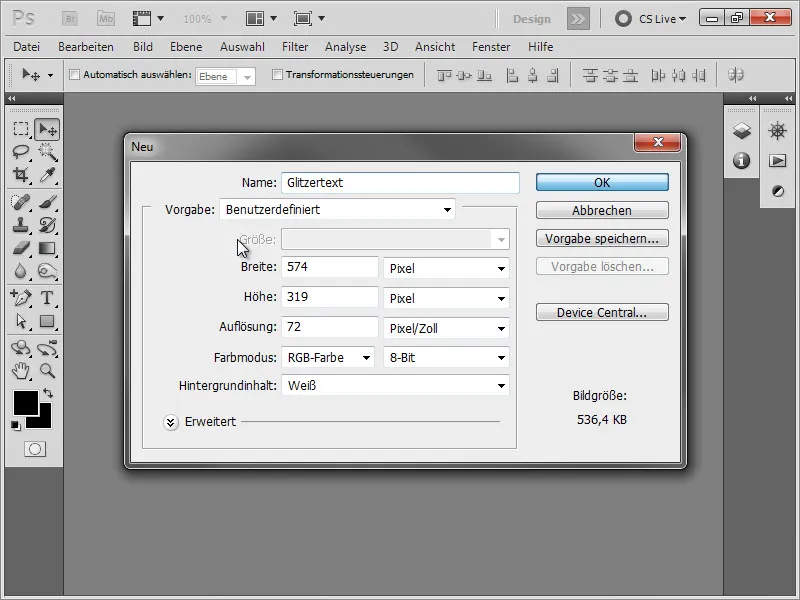Open the Bearbeiten menu
This screenshot has height=600, width=800.
(86, 47)
